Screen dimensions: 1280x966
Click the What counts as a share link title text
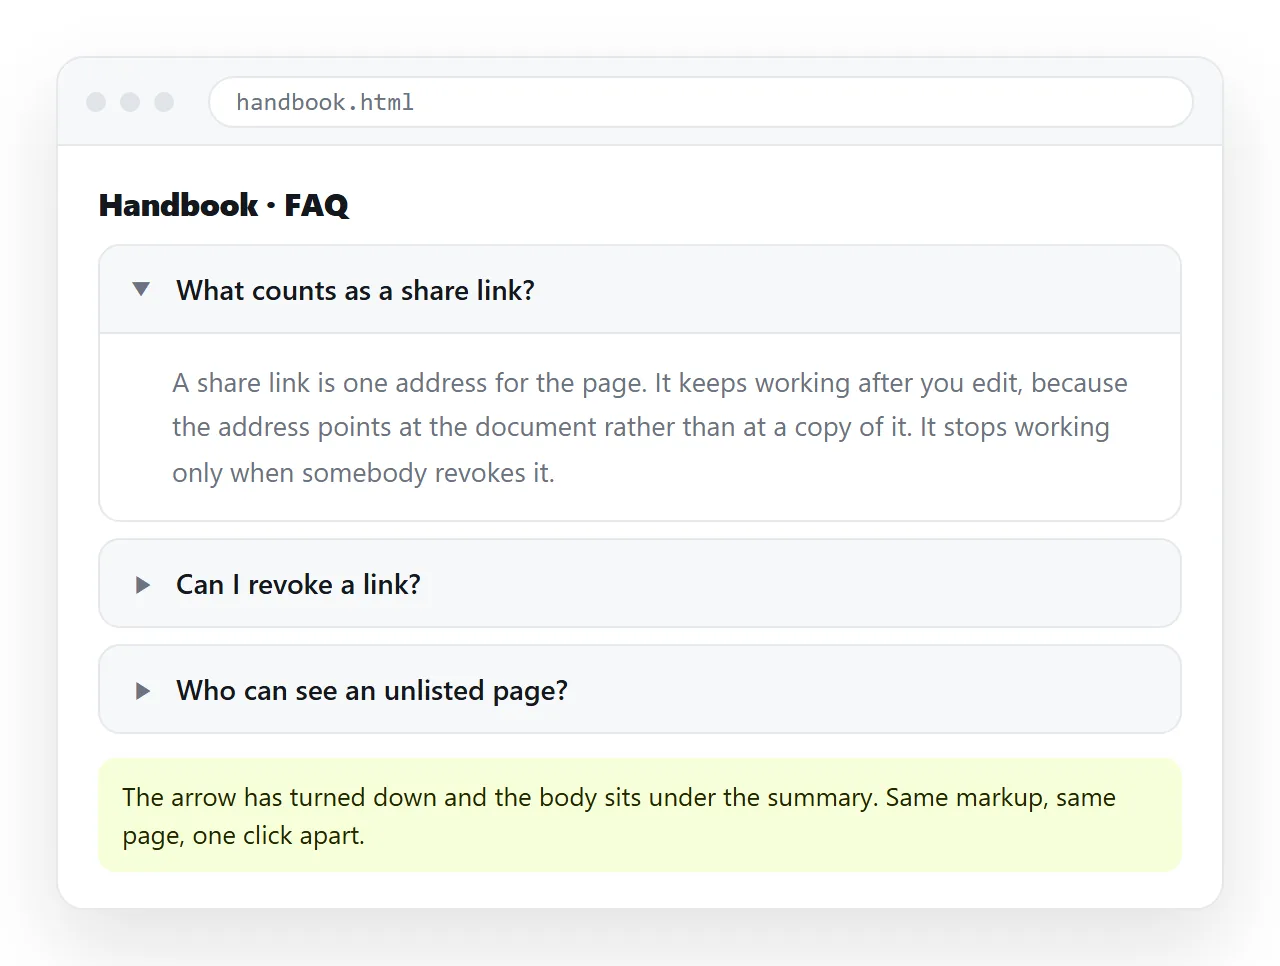(x=356, y=291)
